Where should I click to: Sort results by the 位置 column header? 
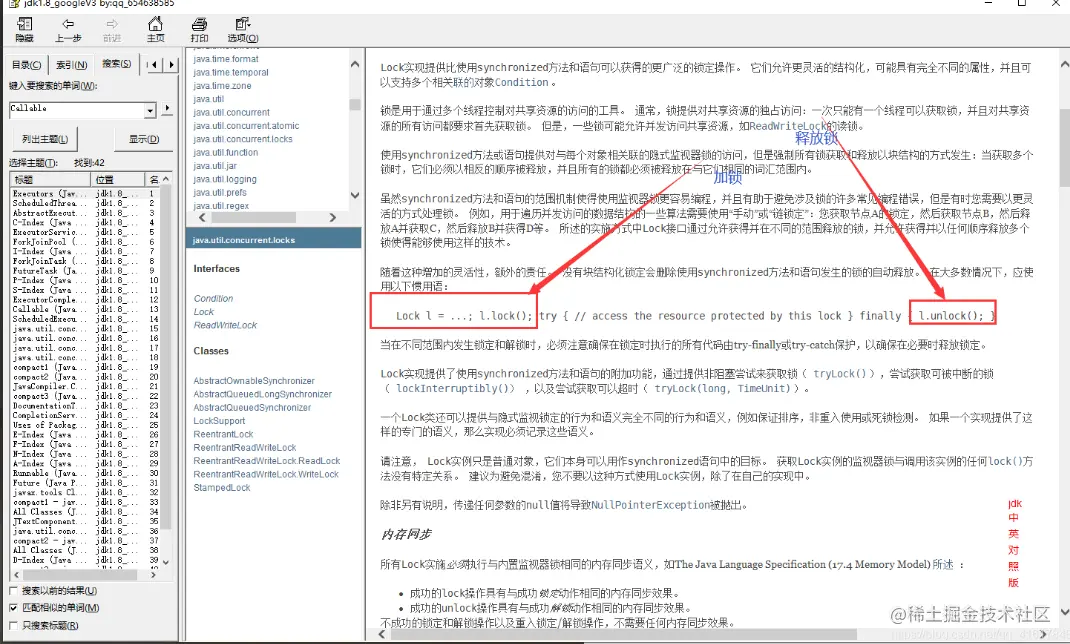[x=119, y=179]
